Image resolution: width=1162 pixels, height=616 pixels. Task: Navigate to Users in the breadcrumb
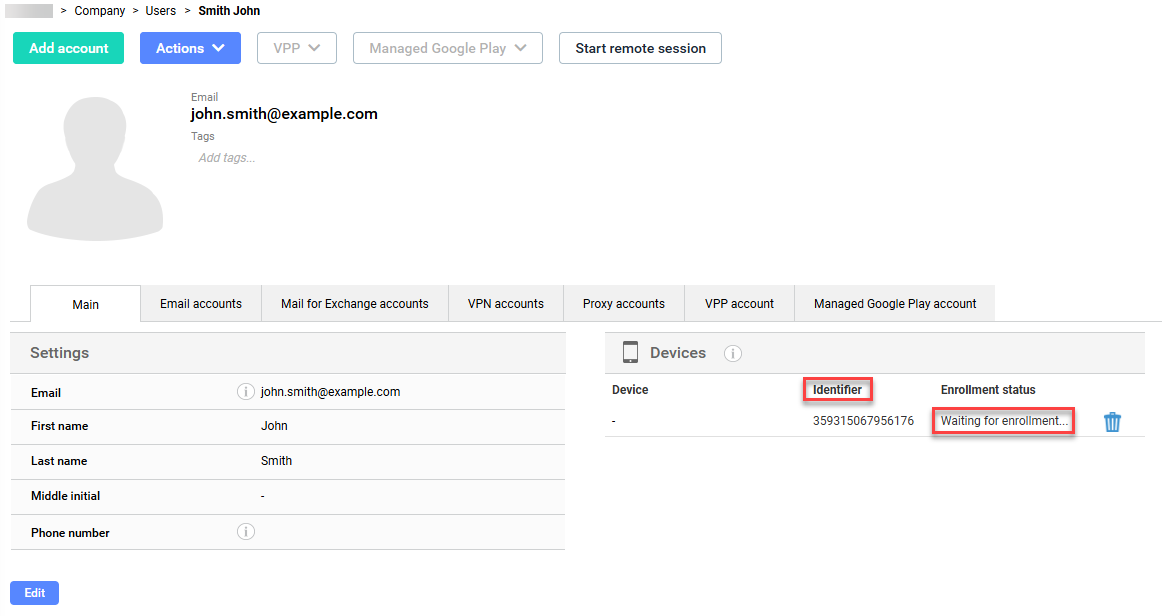(x=160, y=11)
